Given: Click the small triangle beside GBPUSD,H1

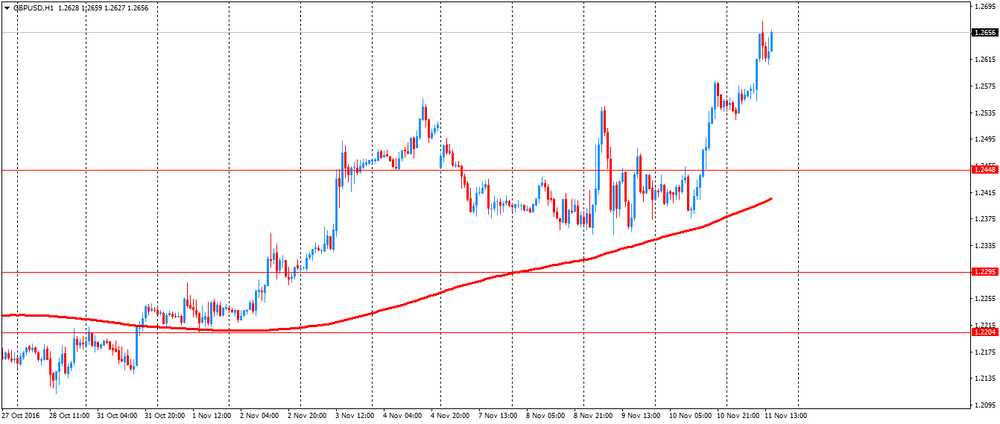Looking at the screenshot, I should 6,8.
